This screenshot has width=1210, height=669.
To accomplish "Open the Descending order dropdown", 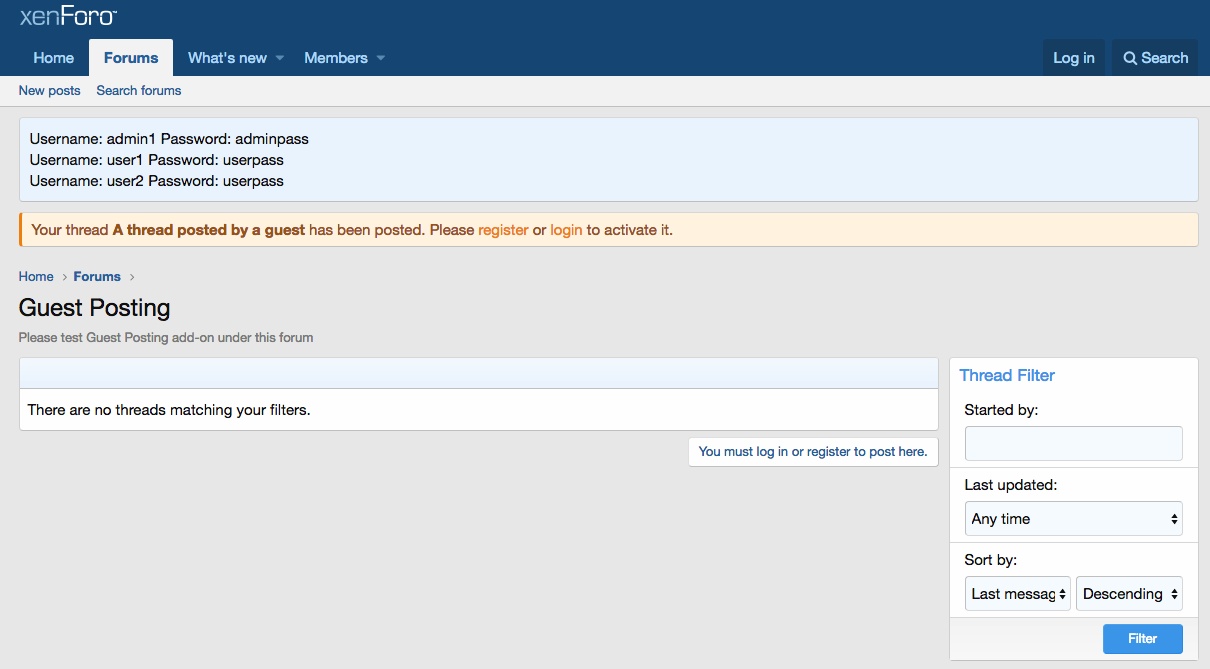I will [x=1129, y=594].
